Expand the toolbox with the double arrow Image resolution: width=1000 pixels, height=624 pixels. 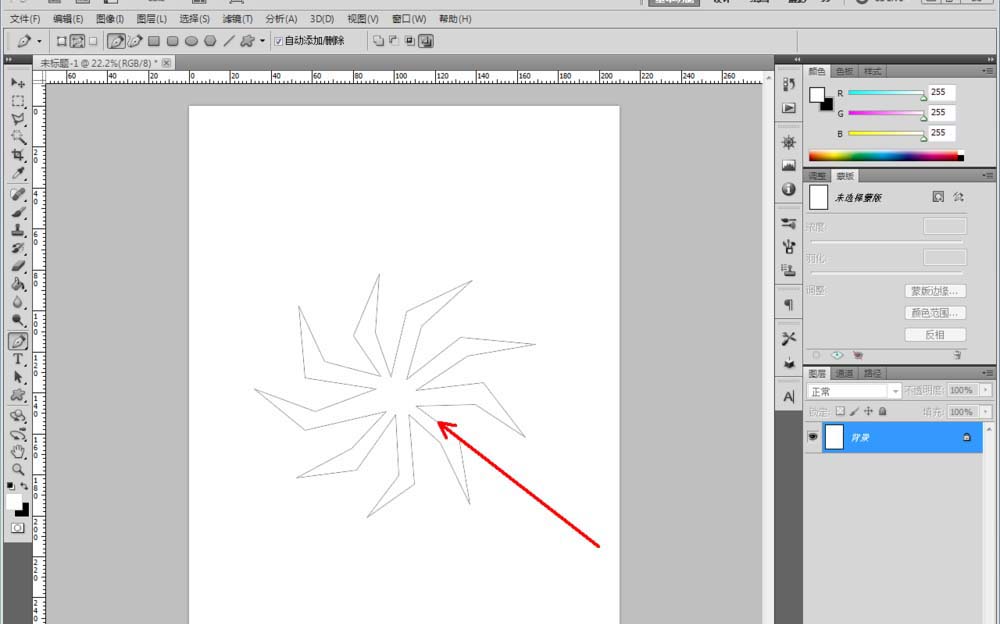9,59
